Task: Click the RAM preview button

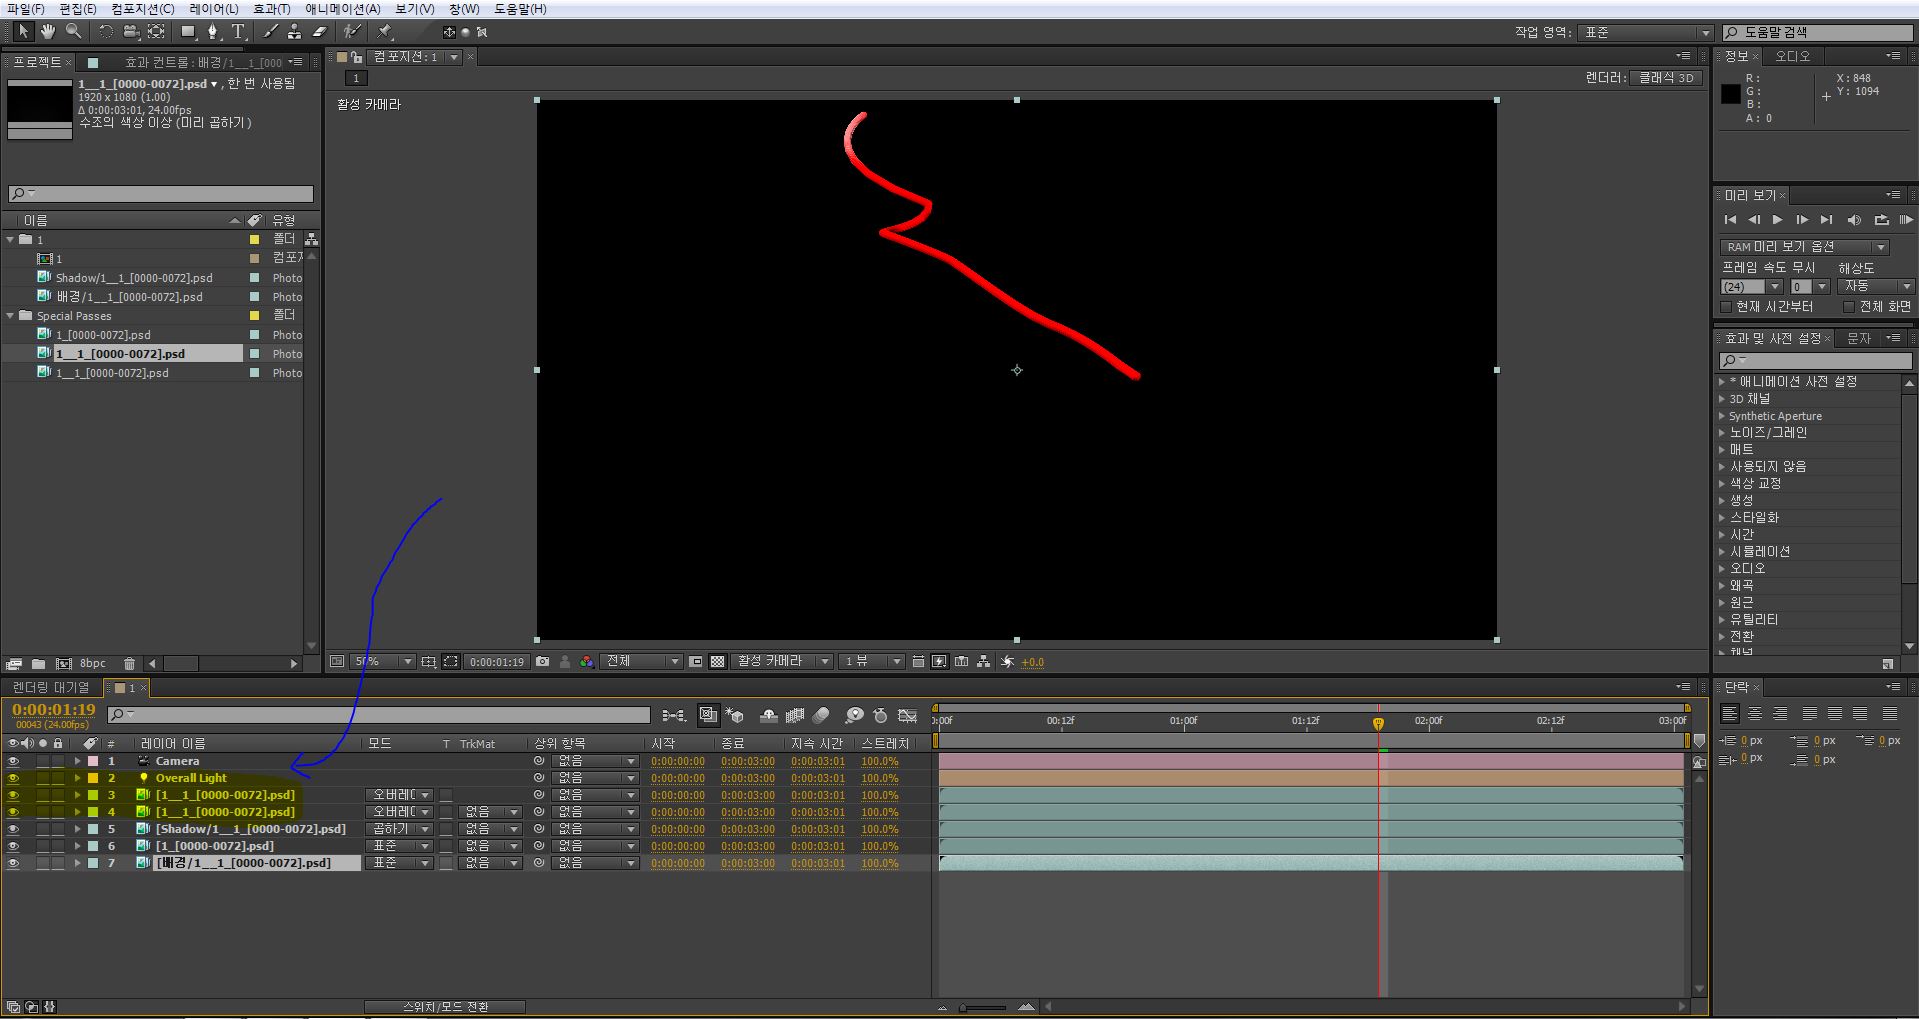Action: click(x=1906, y=220)
